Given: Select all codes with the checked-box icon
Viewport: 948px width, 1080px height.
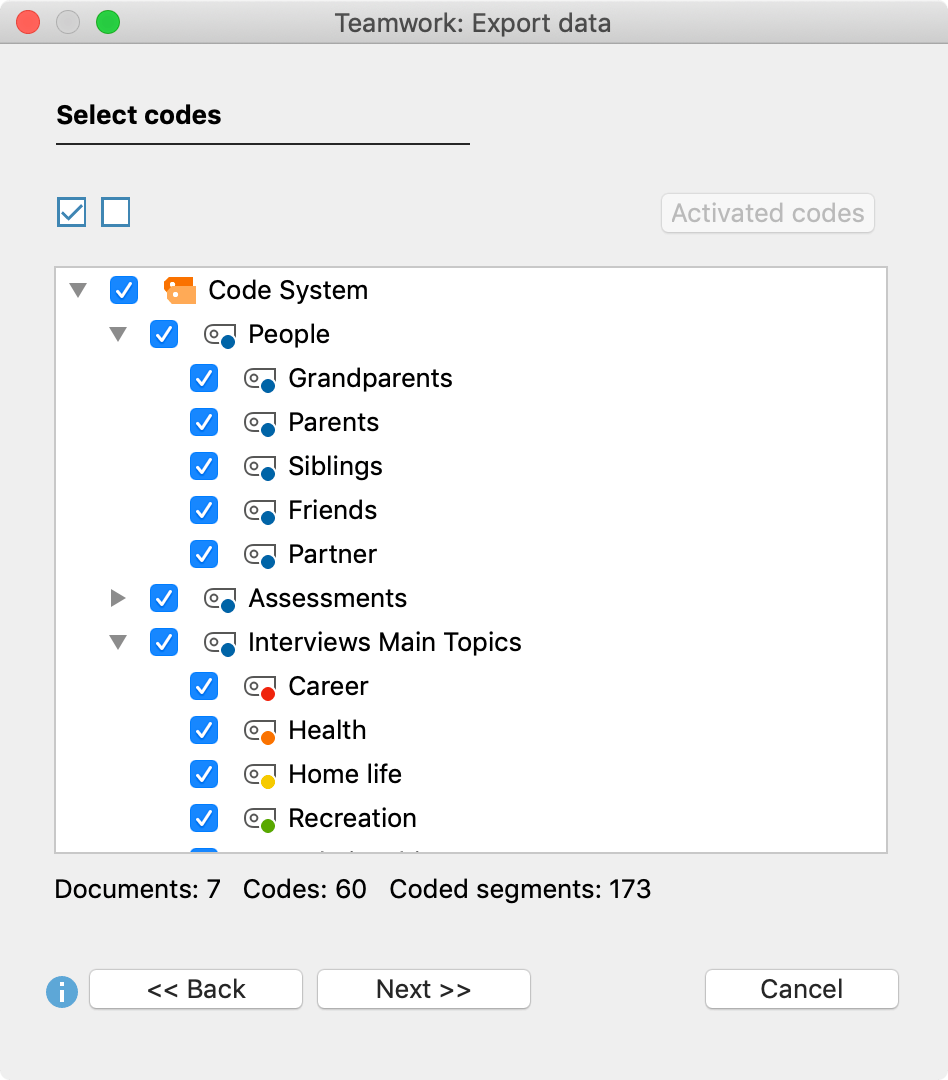Looking at the screenshot, I should (x=72, y=212).
